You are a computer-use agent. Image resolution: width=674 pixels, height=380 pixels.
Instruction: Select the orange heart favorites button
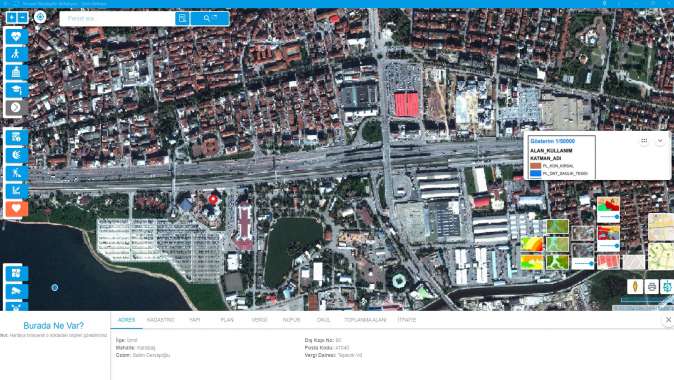tap(16, 208)
